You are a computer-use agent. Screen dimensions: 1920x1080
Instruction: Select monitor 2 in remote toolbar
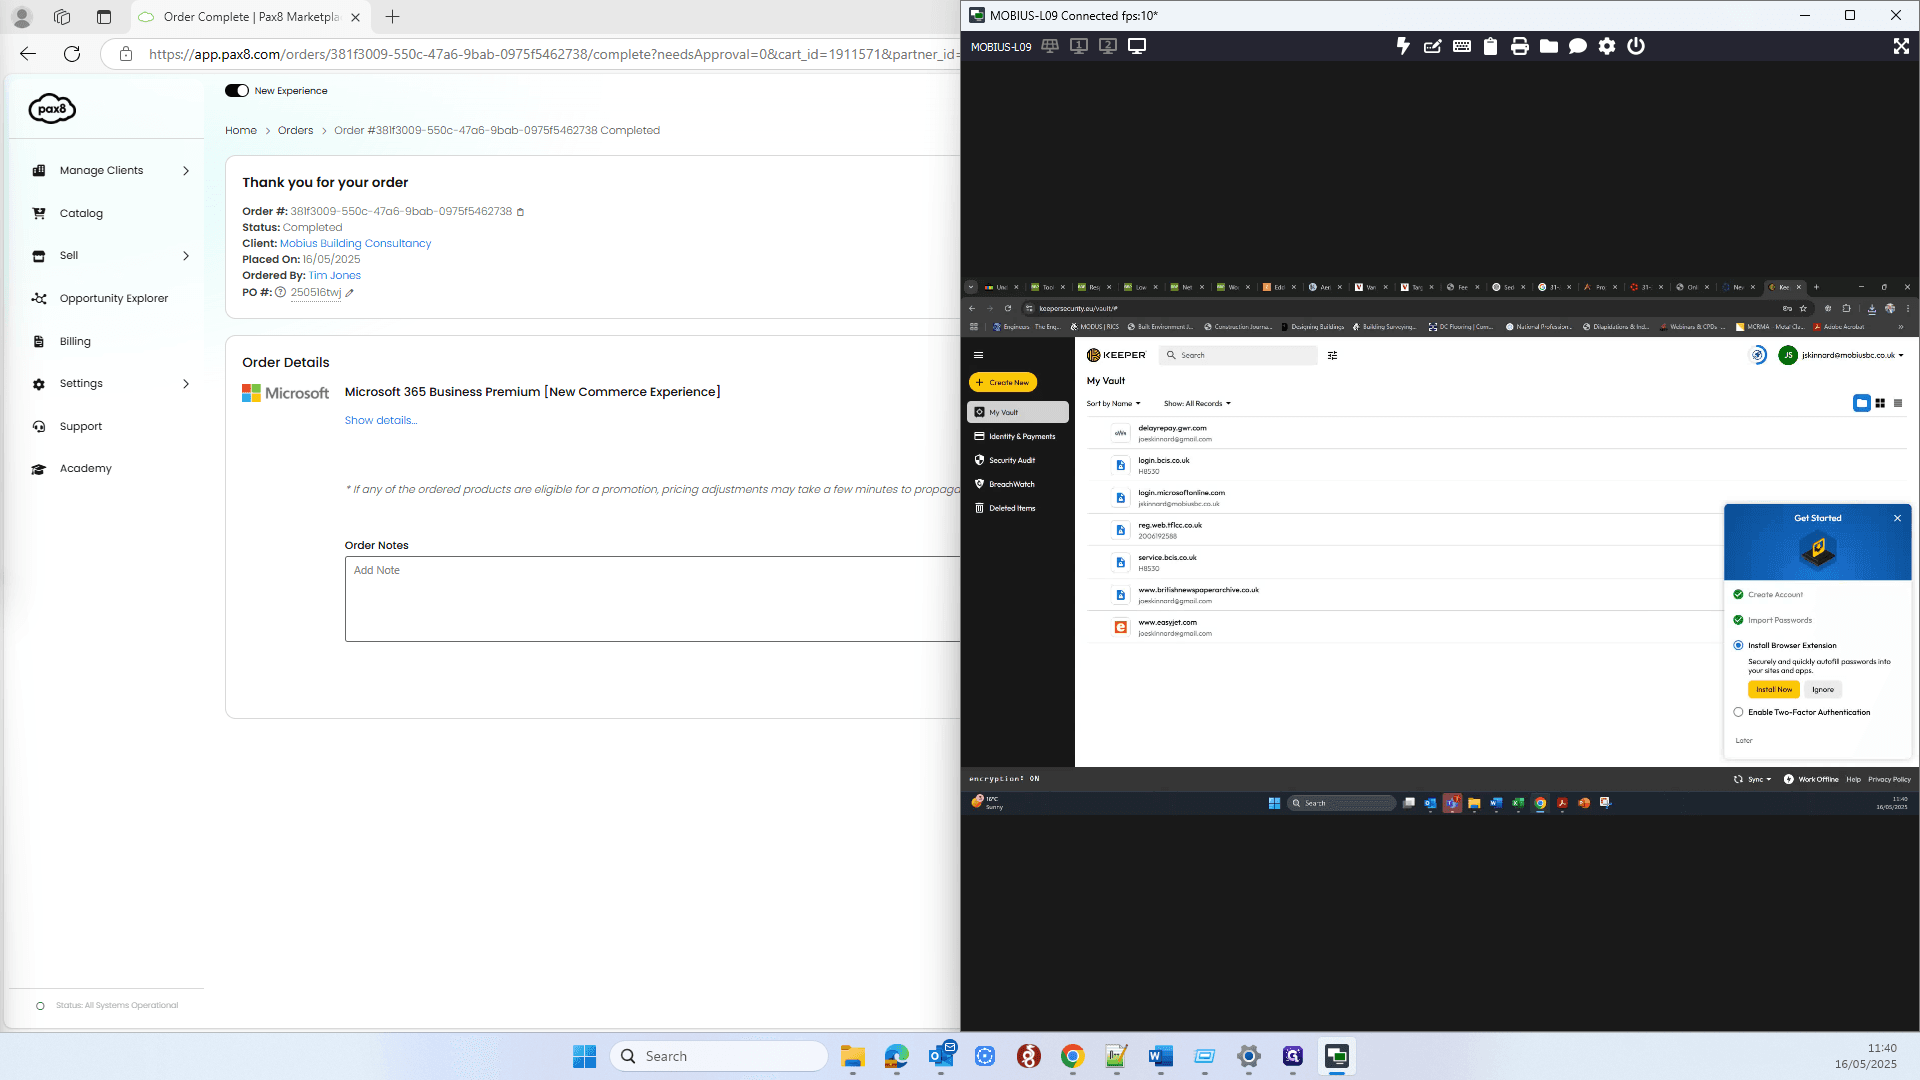tap(1108, 46)
